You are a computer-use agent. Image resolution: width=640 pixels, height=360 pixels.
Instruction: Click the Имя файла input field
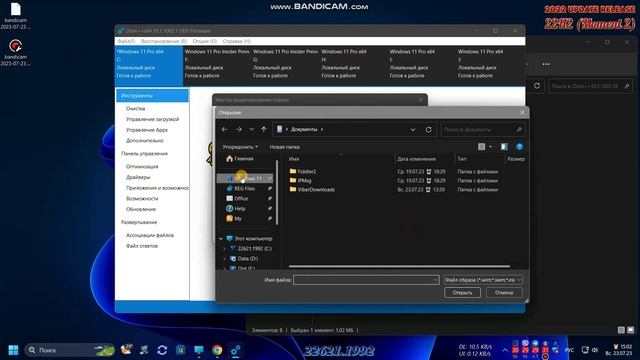coord(366,280)
